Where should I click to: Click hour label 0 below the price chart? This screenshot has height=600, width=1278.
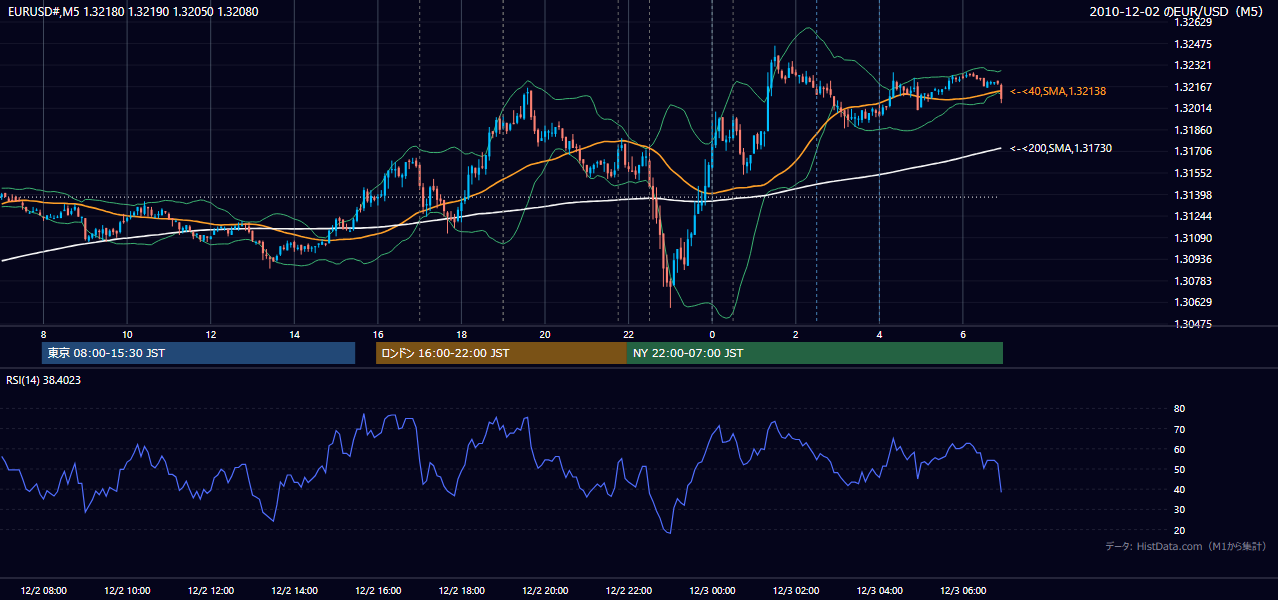tap(712, 334)
